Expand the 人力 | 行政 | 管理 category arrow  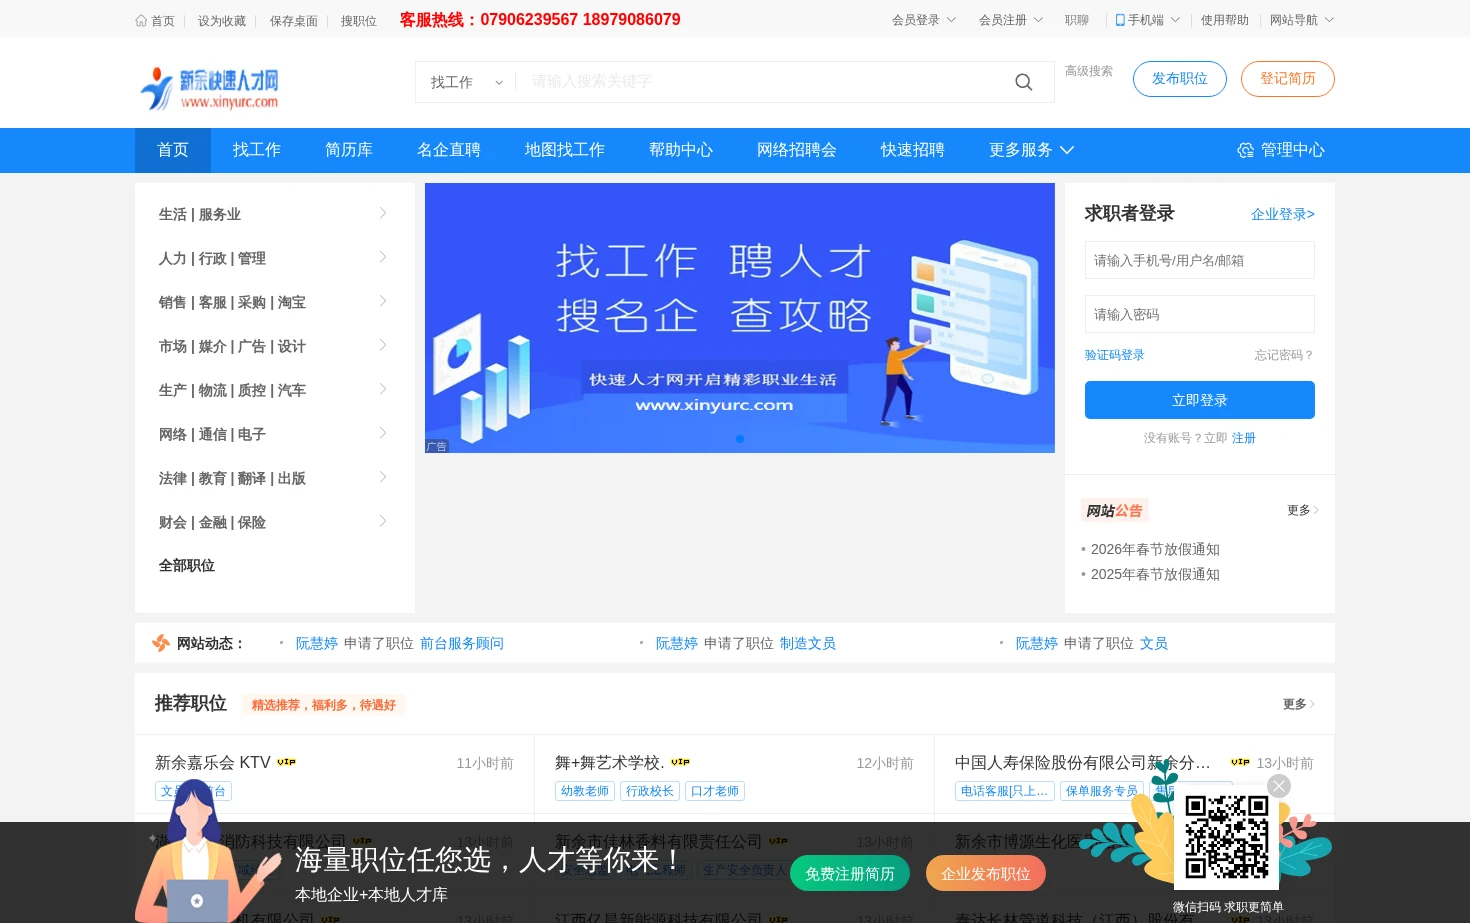(383, 257)
